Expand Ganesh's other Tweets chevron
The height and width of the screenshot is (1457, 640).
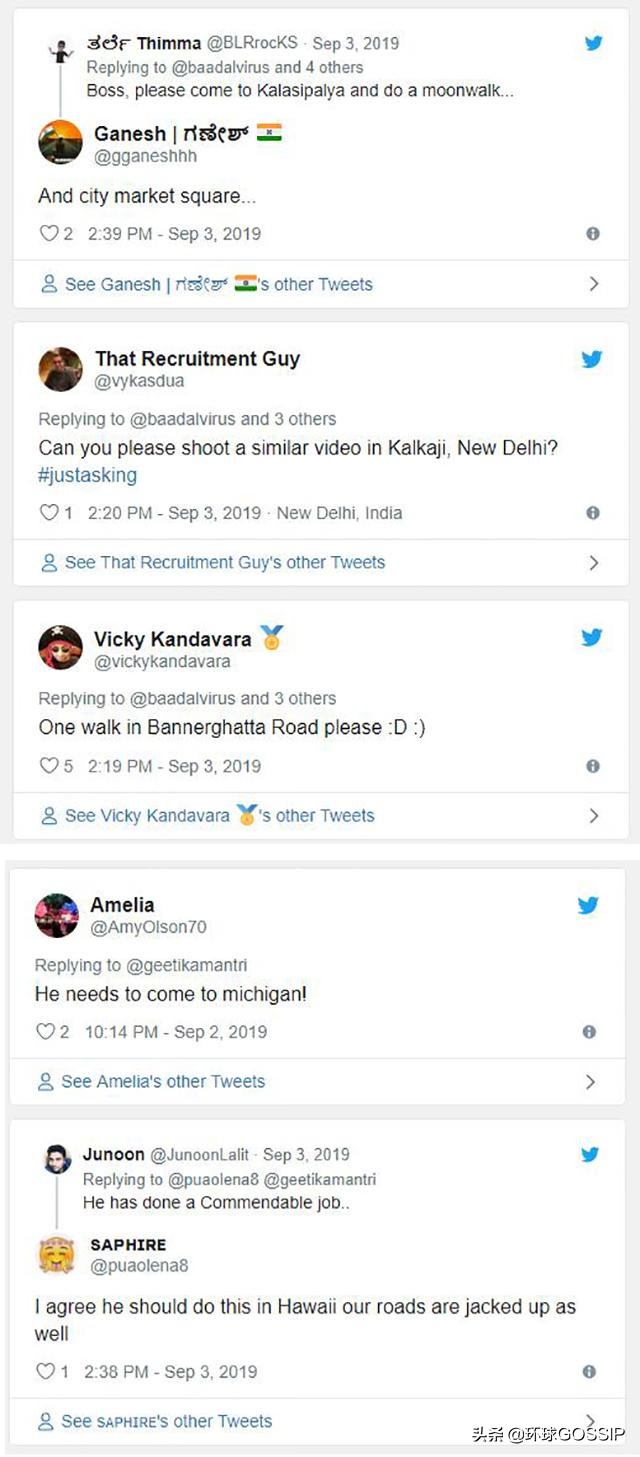(x=593, y=284)
